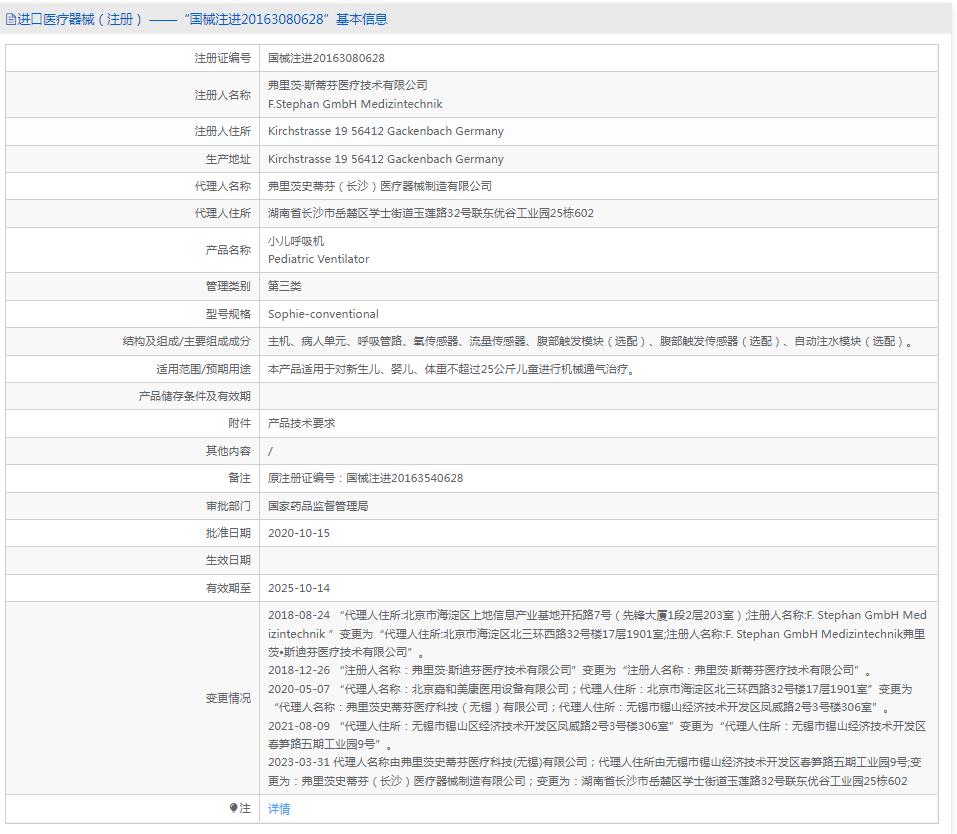Select the agent name 弗里茨史蒂芬（长沙）医疗器械制造有限公司

(381, 186)
